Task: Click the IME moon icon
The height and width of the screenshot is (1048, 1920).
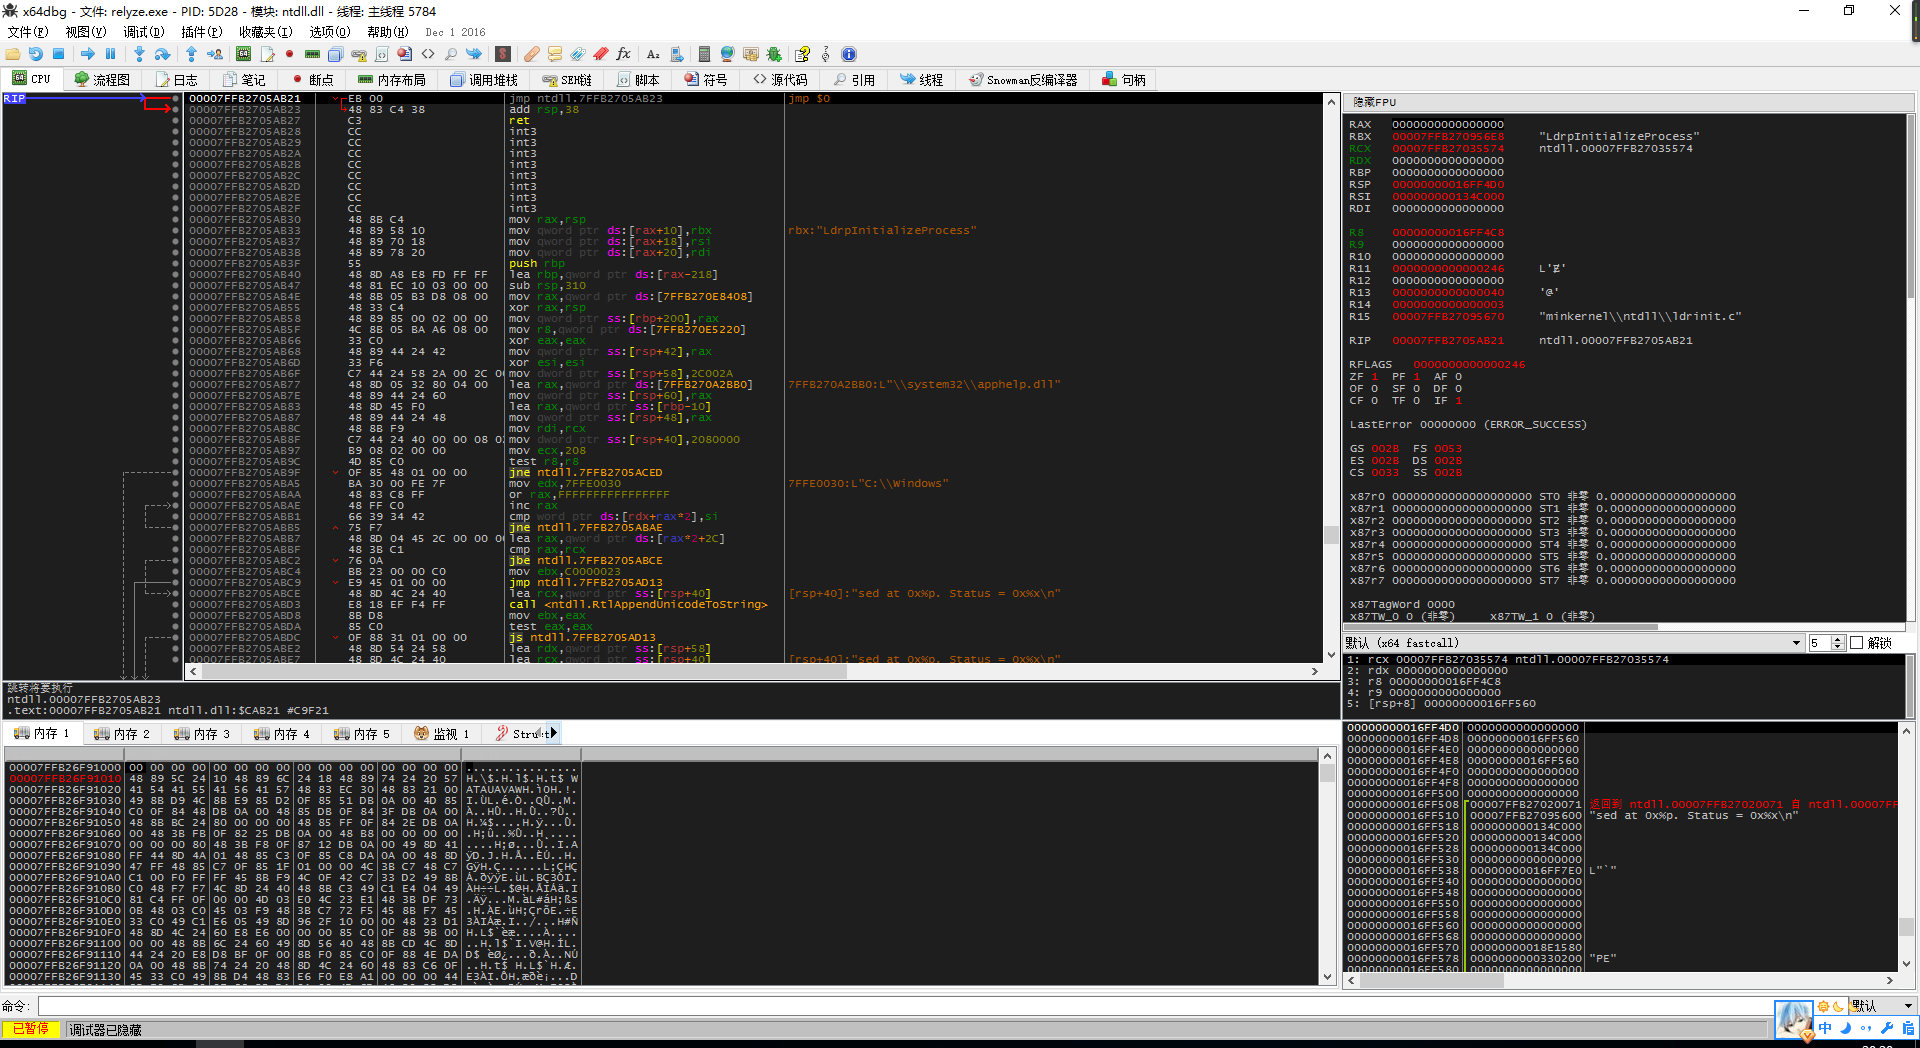Action: pos(1846,1028)
